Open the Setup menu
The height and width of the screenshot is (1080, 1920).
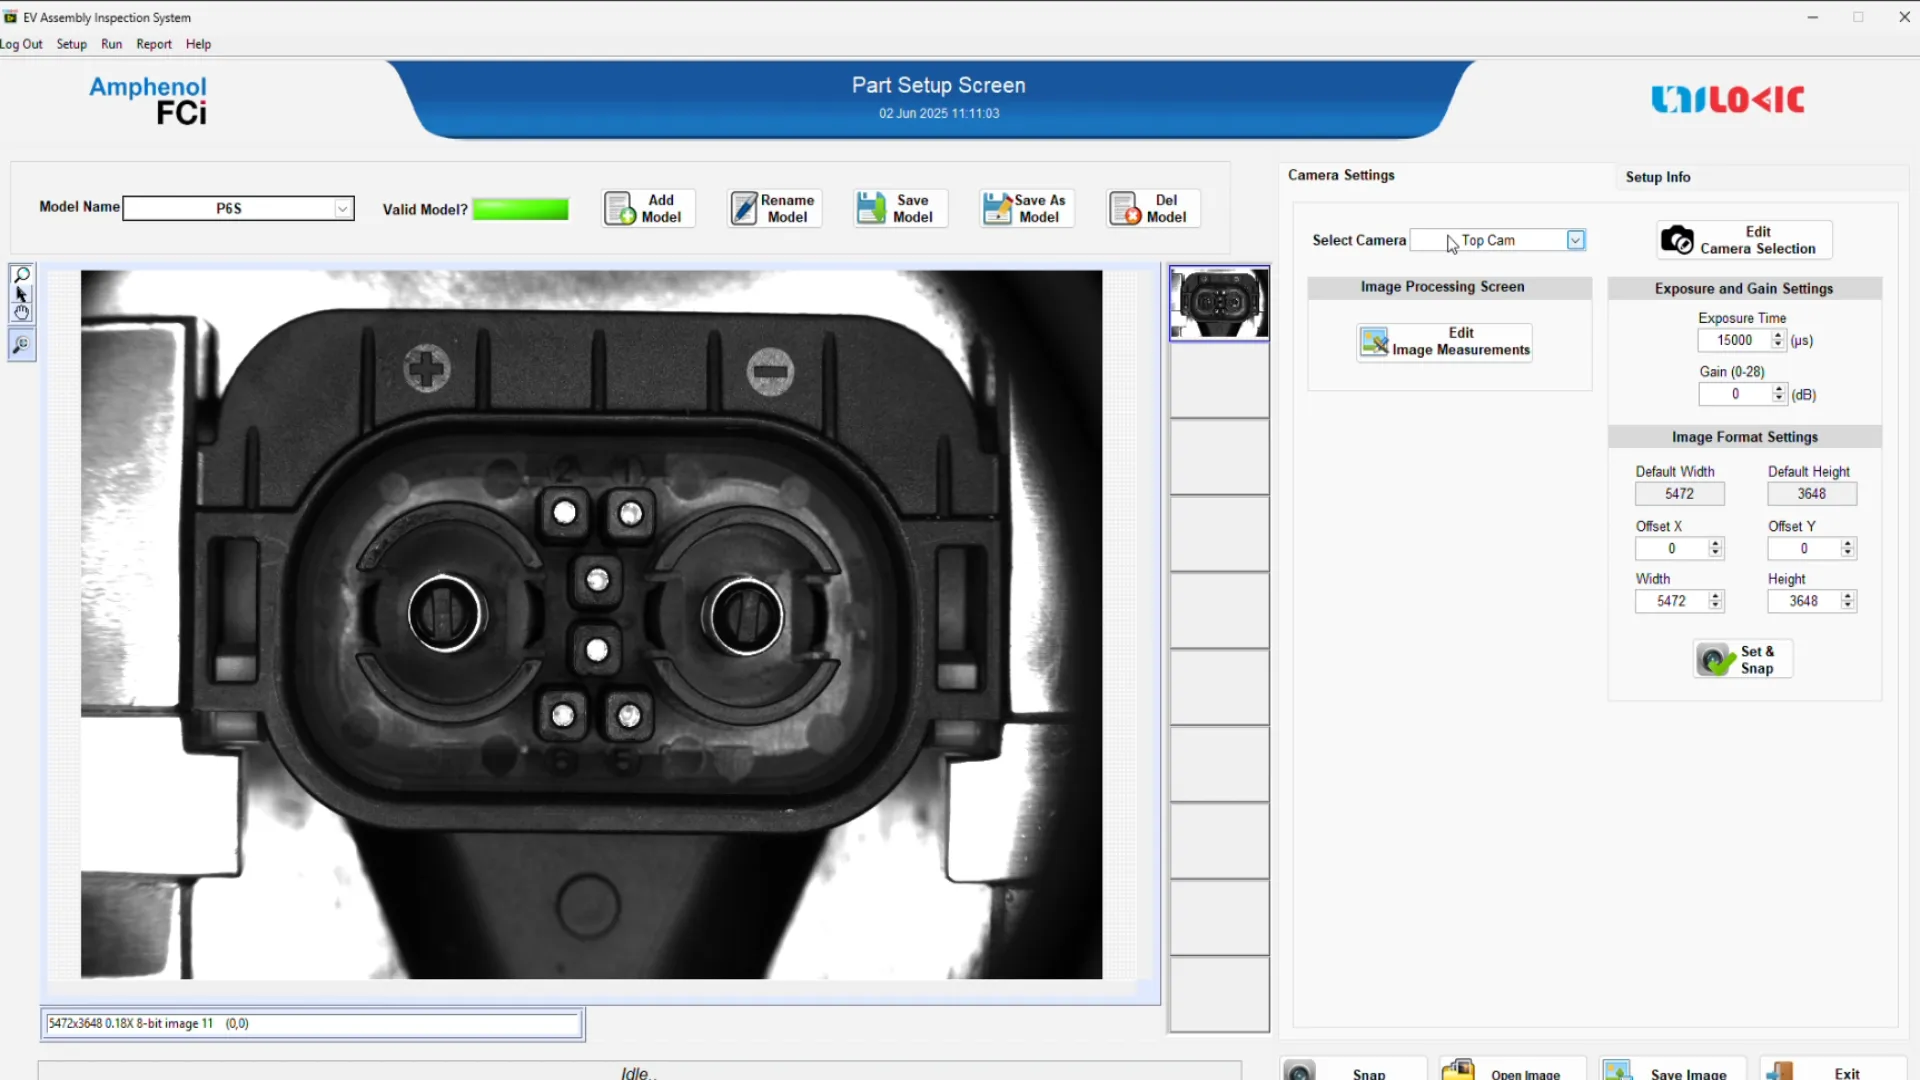[x=71, y=44]
